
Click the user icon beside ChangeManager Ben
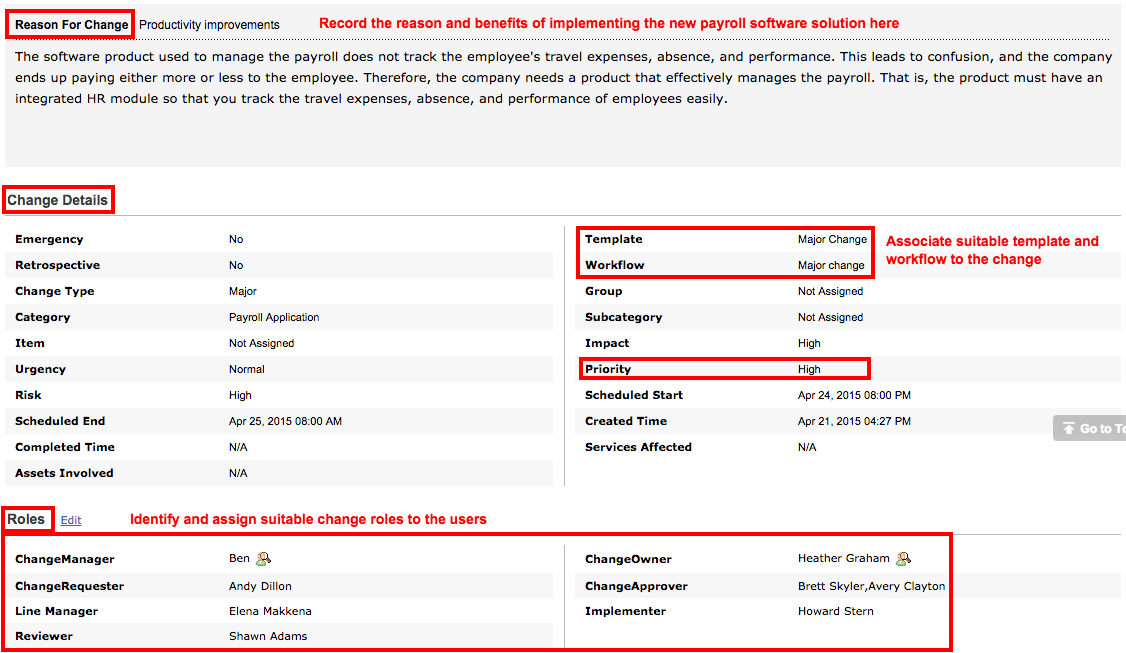(x=264, y=558)
